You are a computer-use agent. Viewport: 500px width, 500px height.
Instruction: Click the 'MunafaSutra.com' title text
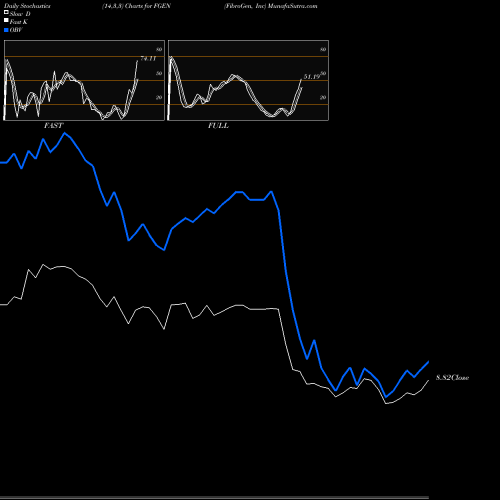(293, 6)
